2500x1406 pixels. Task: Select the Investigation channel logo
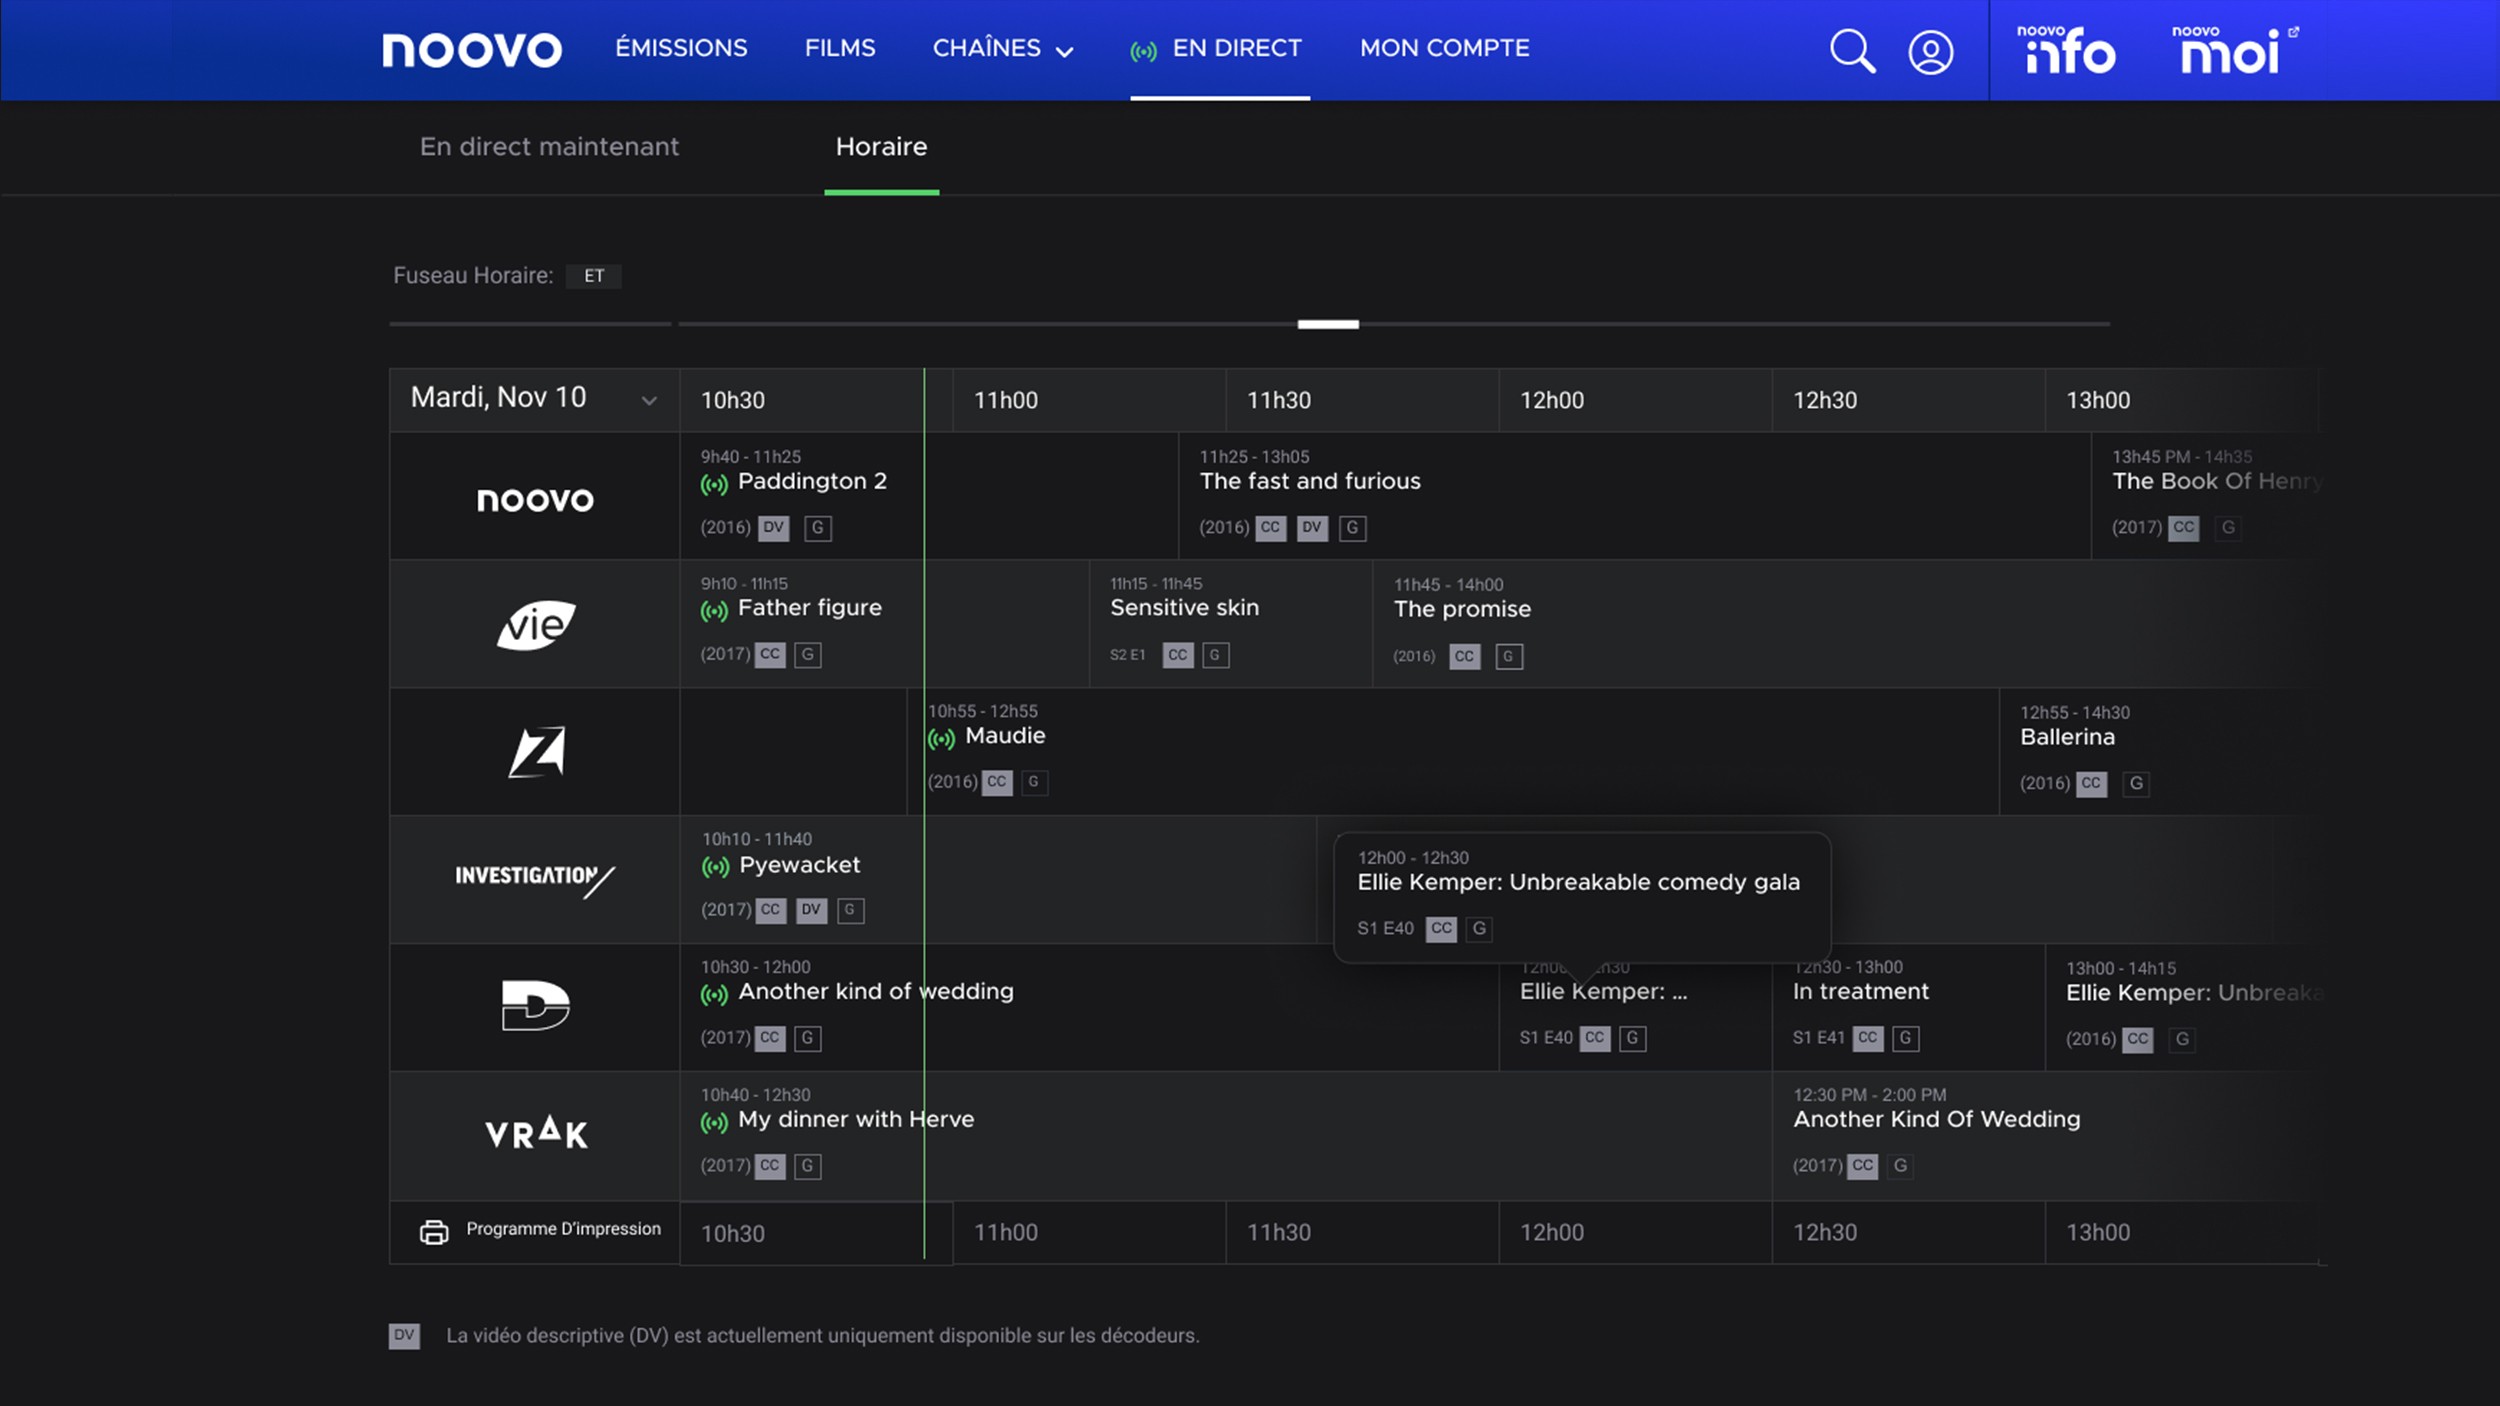(535, 879)
